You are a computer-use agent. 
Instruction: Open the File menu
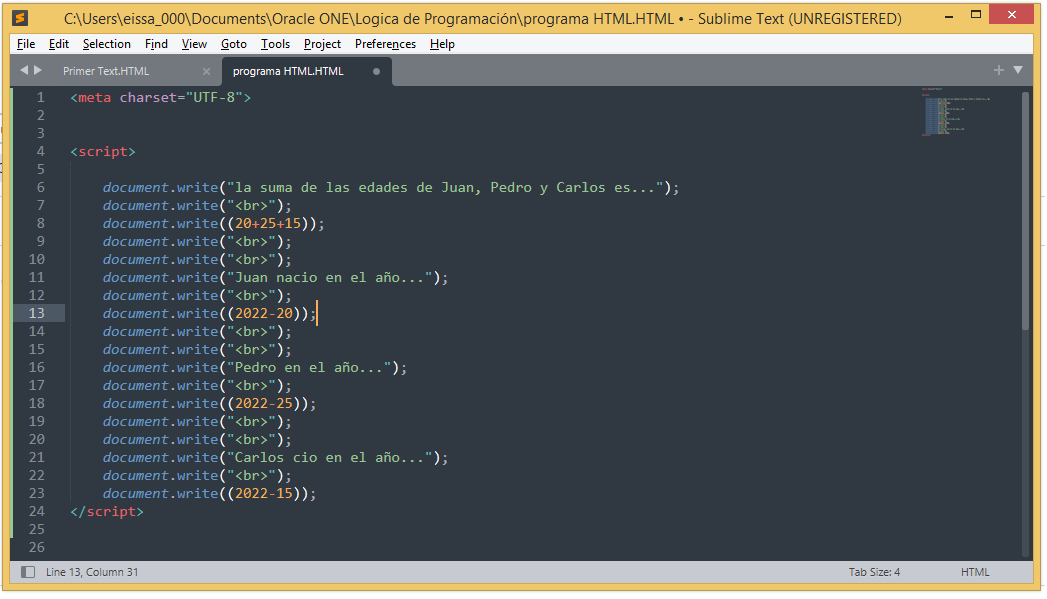26,44
